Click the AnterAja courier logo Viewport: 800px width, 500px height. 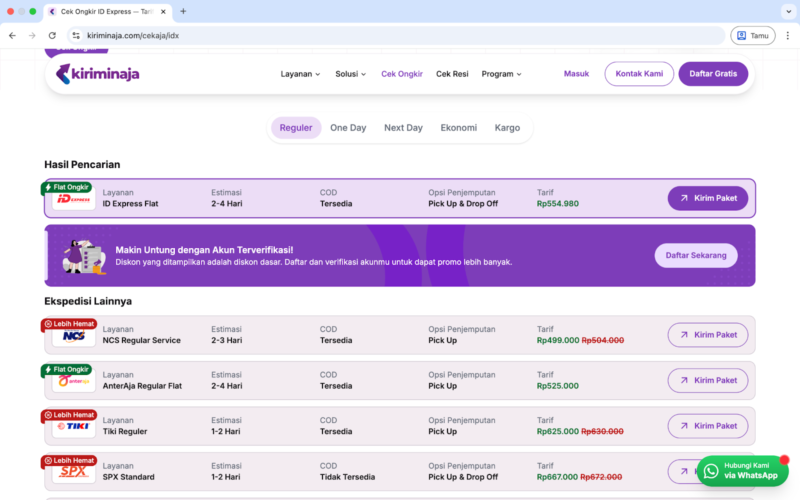coord(73,381)
